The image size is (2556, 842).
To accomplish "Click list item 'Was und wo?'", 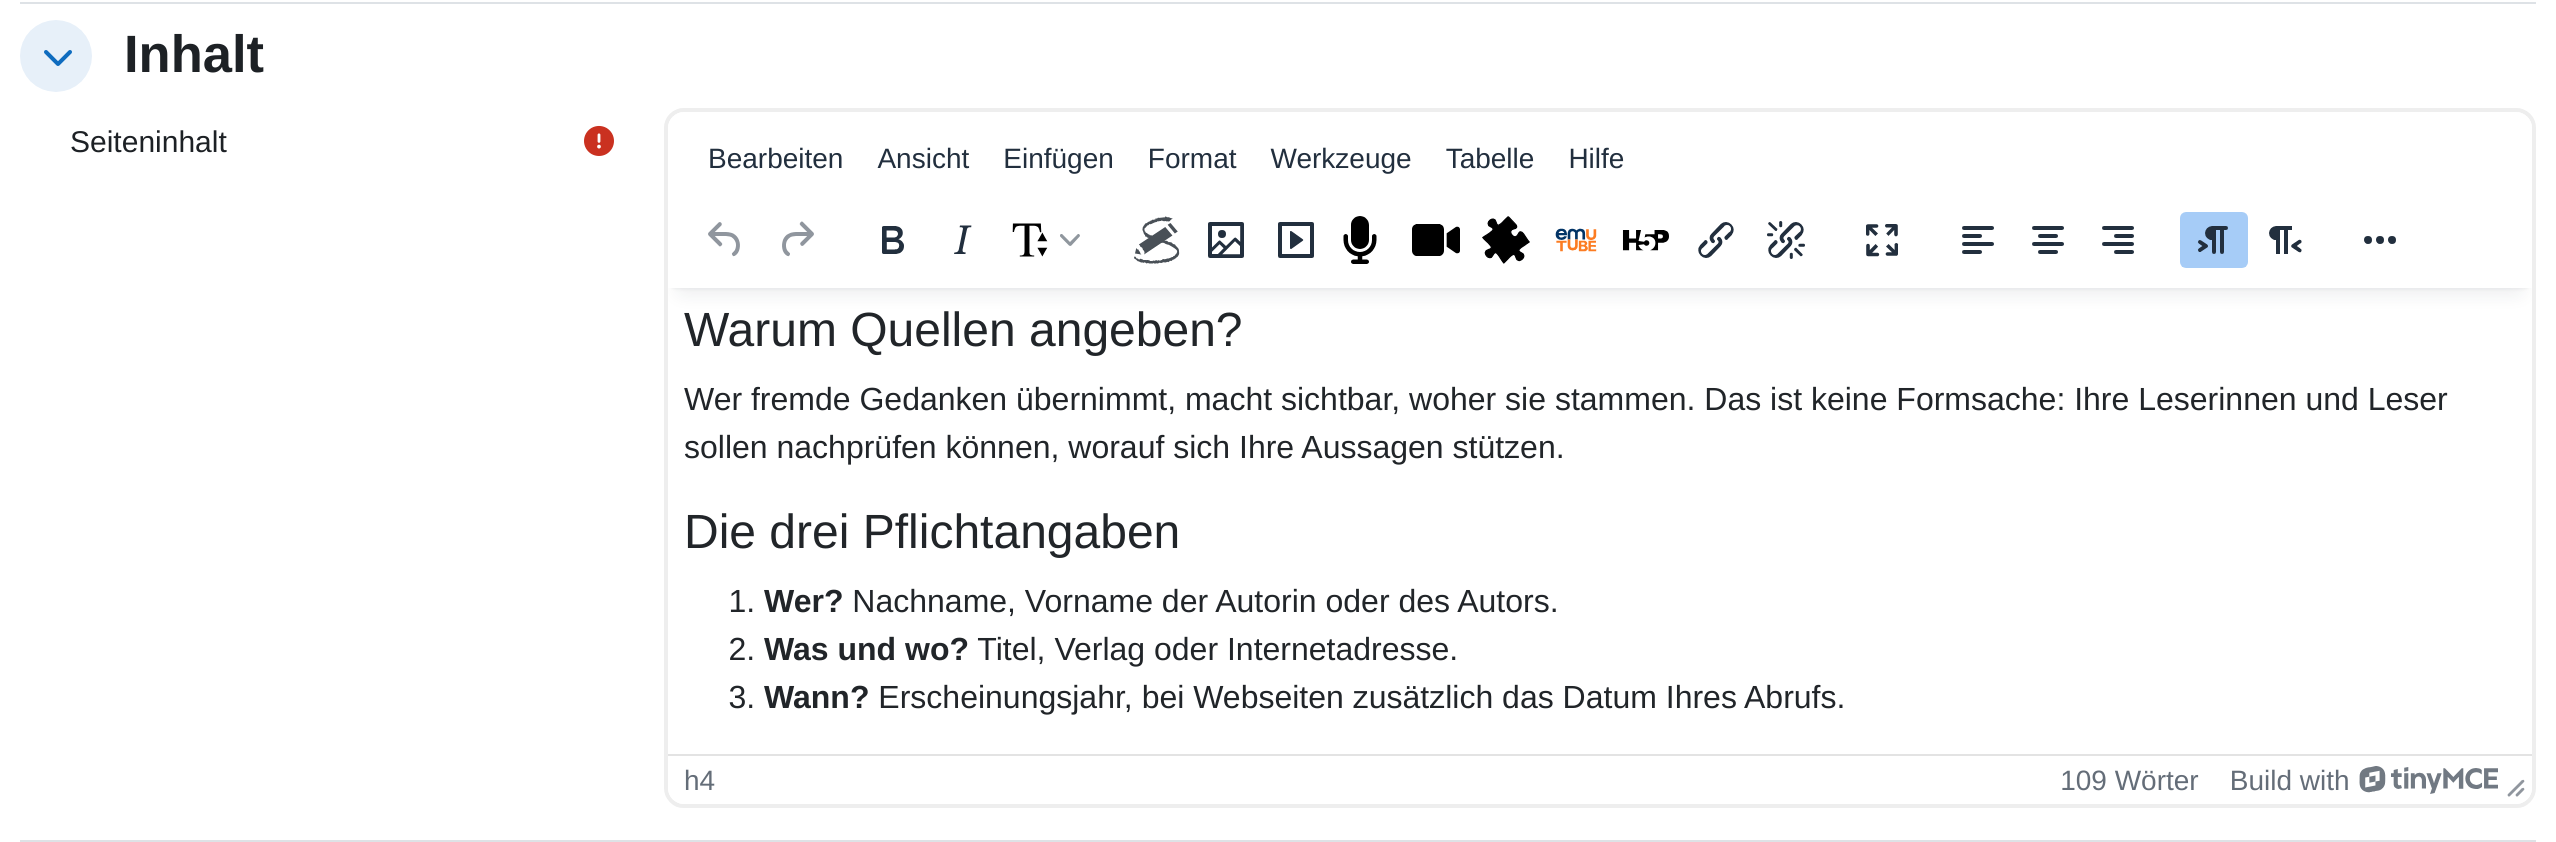I will pyautogui.click(x=1110, y=649).
